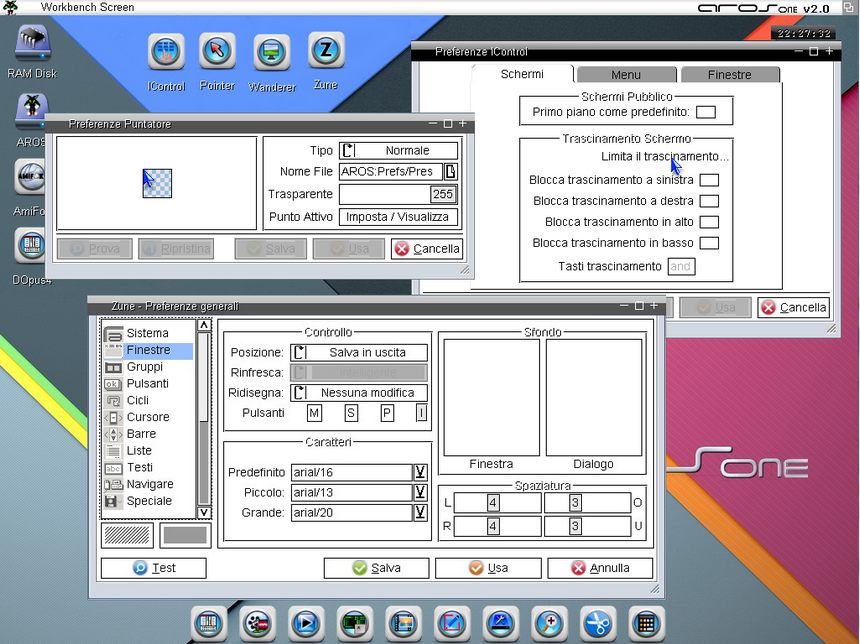Click the Salva button in Zune preferences
Viewport: 860px width, 644px height.
pyautogui.click(x=376, y=568)
